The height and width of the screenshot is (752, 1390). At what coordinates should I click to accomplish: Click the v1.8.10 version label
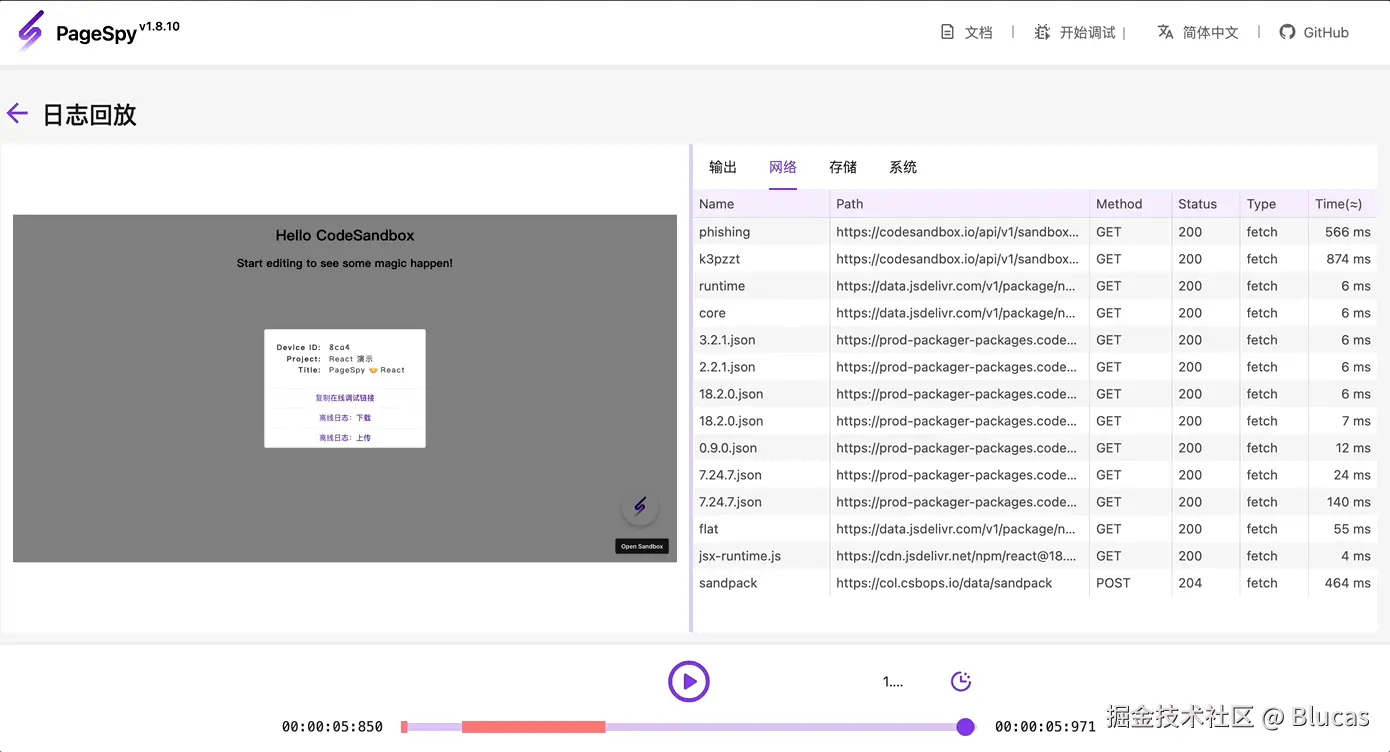point(160,27)
